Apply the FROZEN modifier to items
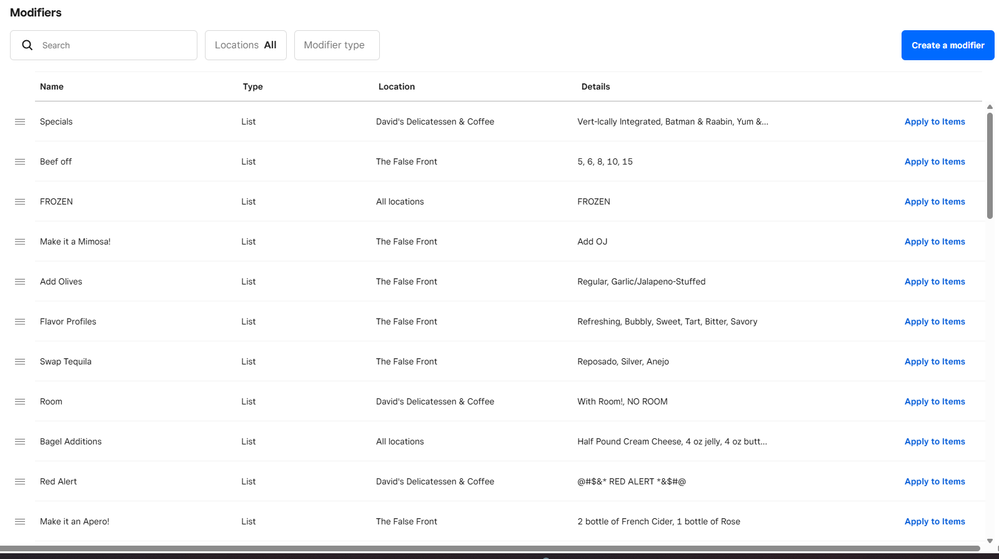999x559 pixels. [935, 201]
